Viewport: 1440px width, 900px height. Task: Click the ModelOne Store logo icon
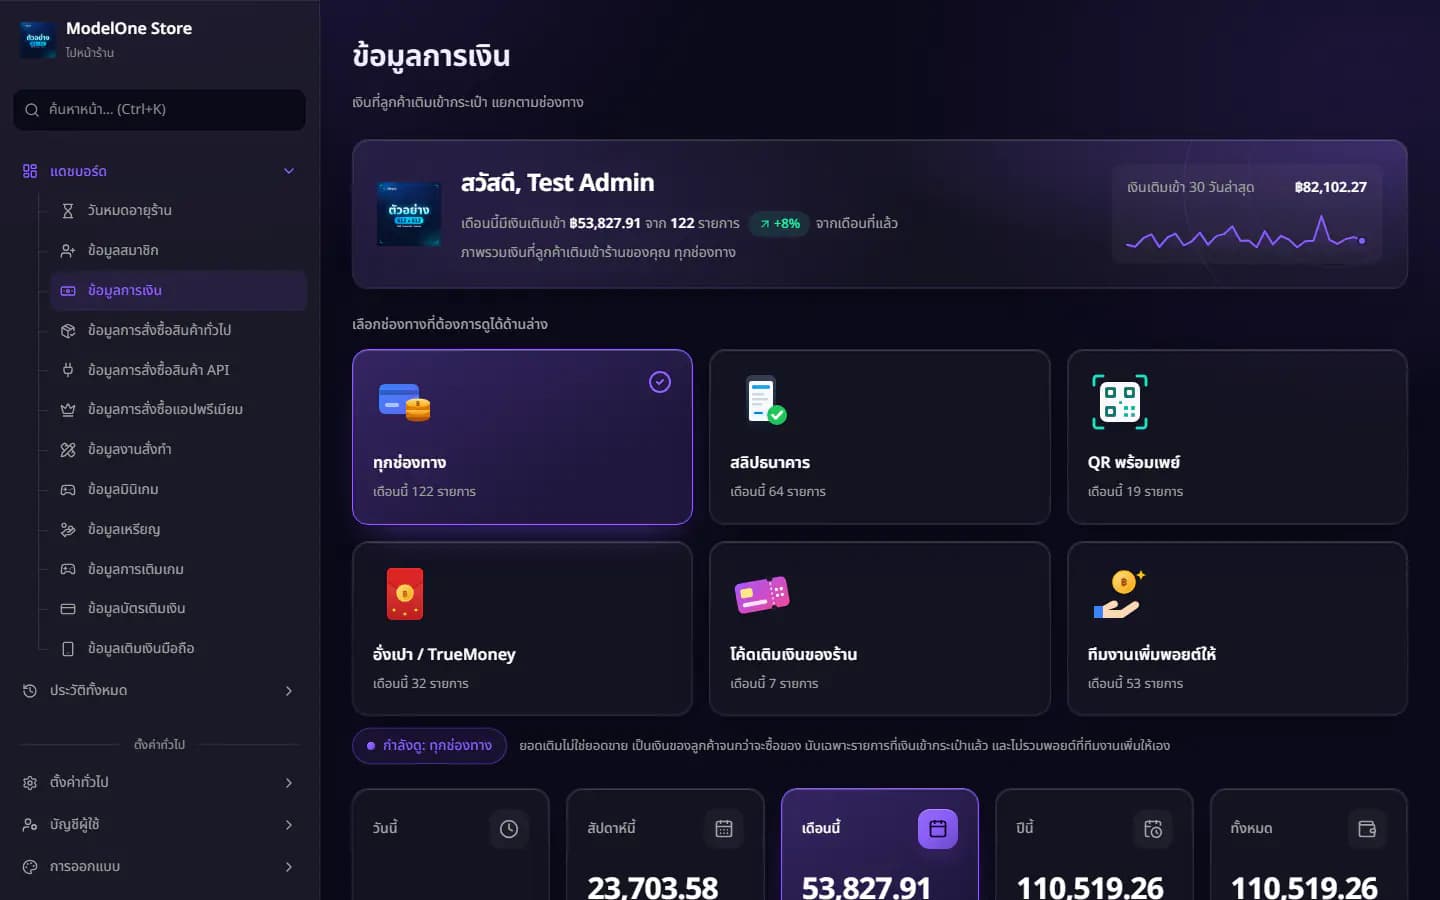(38, 39)
